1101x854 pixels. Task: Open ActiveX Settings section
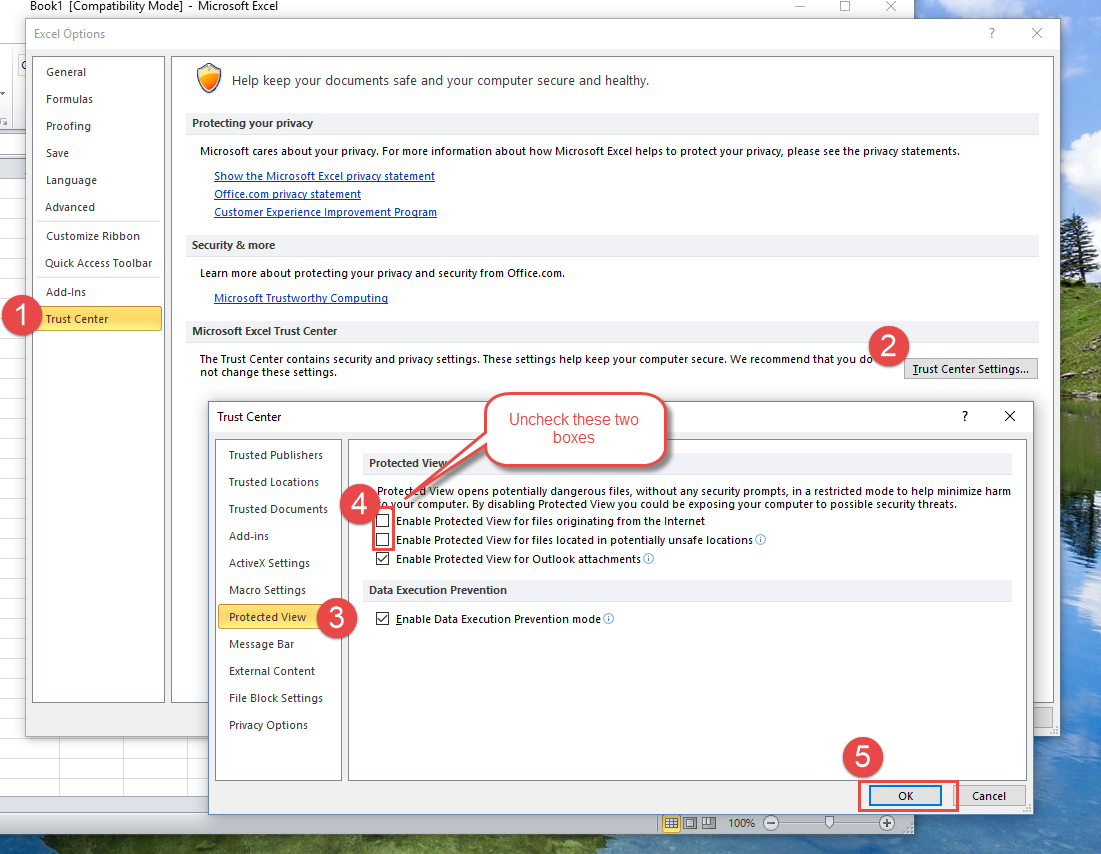coord(278,563)
